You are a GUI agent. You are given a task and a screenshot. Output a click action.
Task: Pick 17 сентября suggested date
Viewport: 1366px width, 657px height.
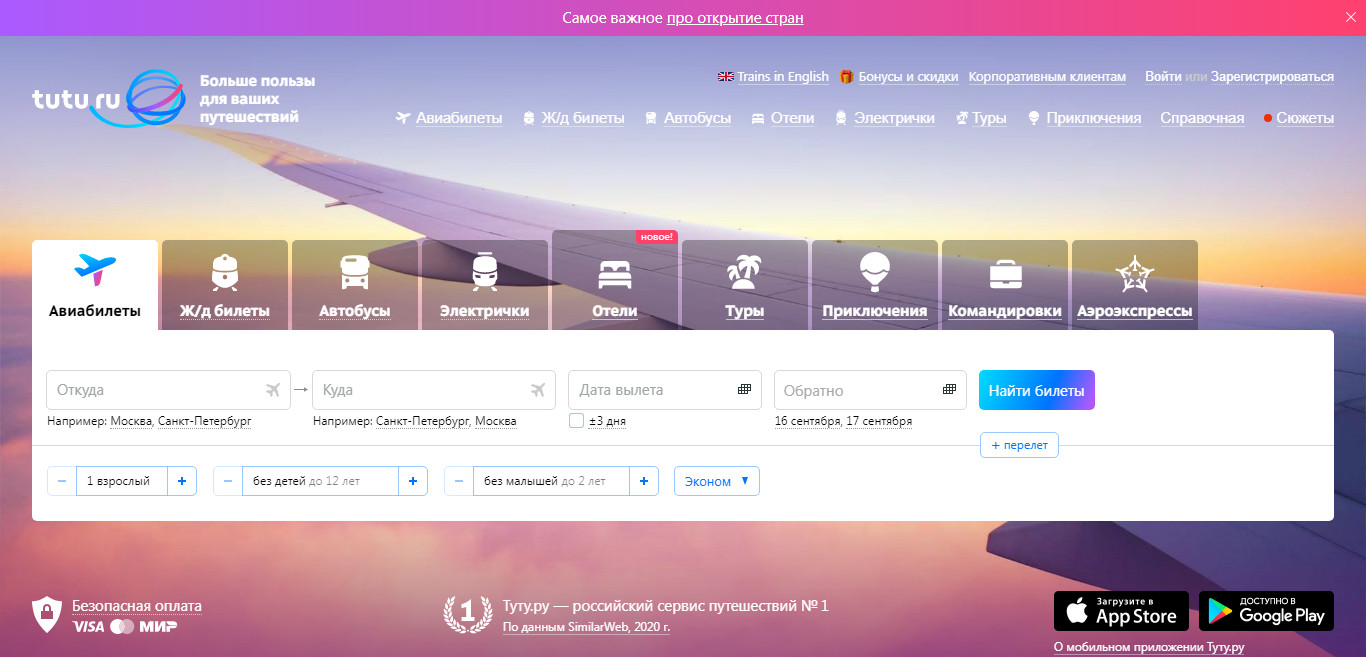(879, 421)
